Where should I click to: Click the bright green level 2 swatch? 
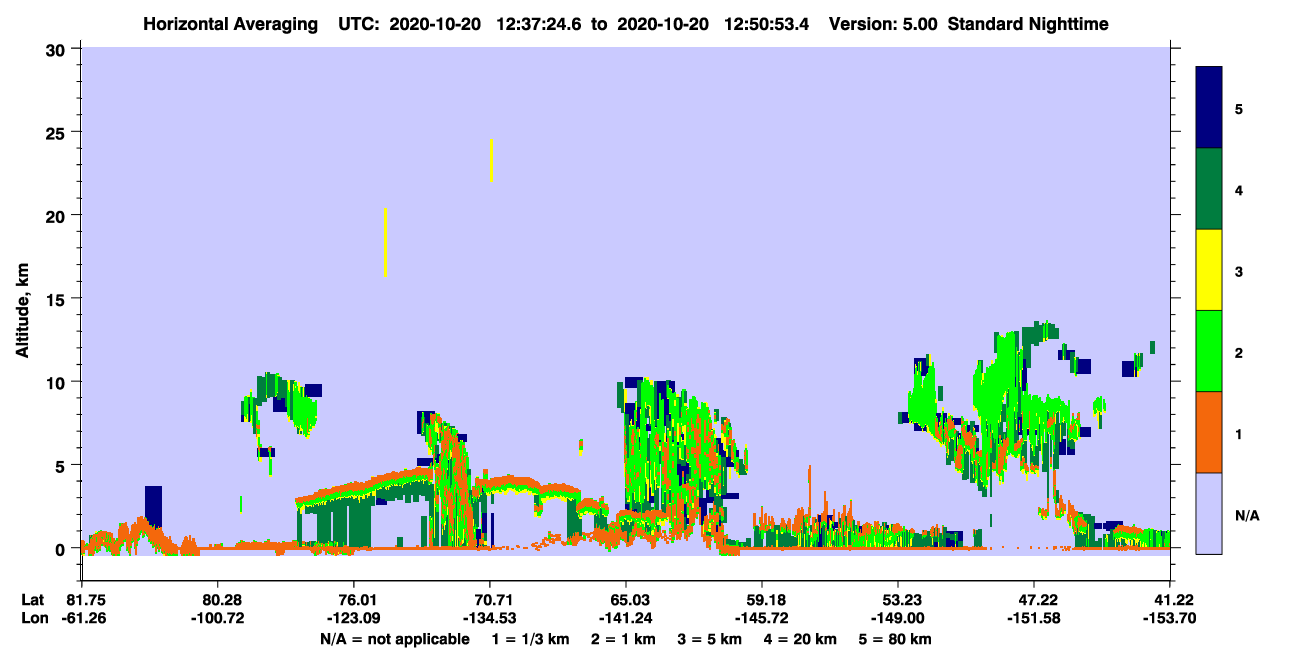coord(1209,351)
